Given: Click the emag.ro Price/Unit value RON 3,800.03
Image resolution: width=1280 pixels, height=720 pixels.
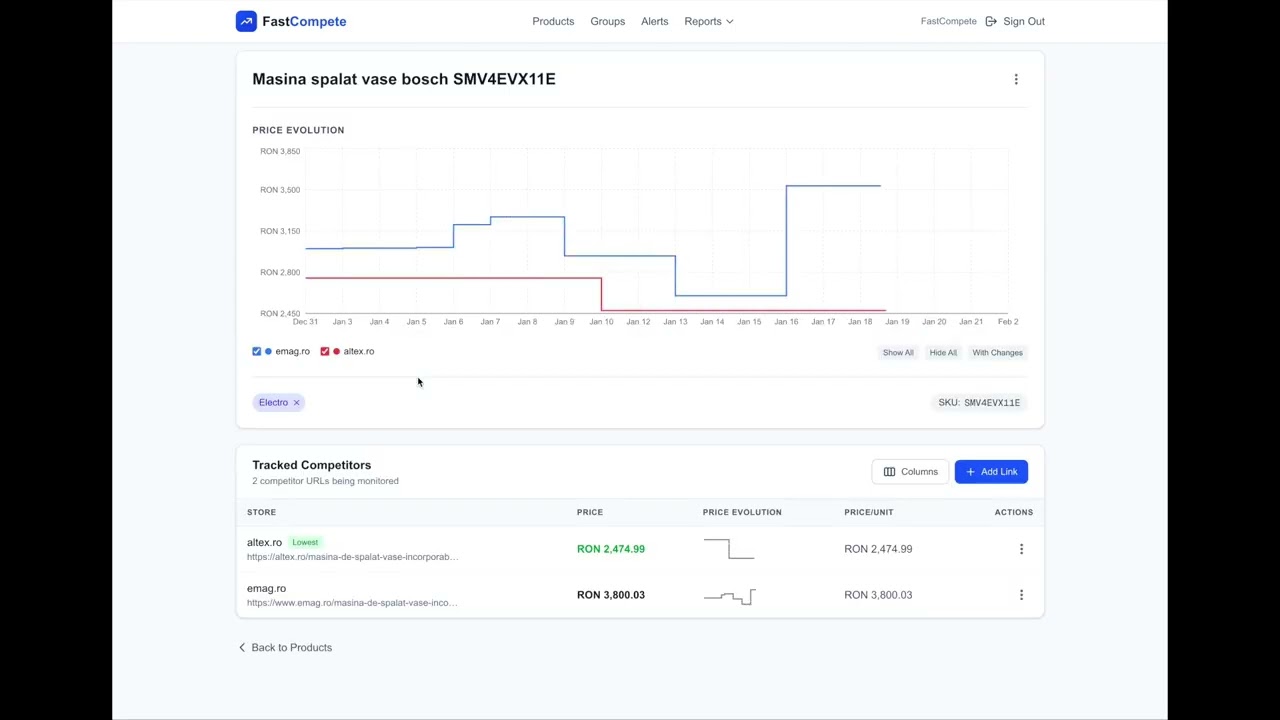Looking at the screenshot, I should point(878,595).
